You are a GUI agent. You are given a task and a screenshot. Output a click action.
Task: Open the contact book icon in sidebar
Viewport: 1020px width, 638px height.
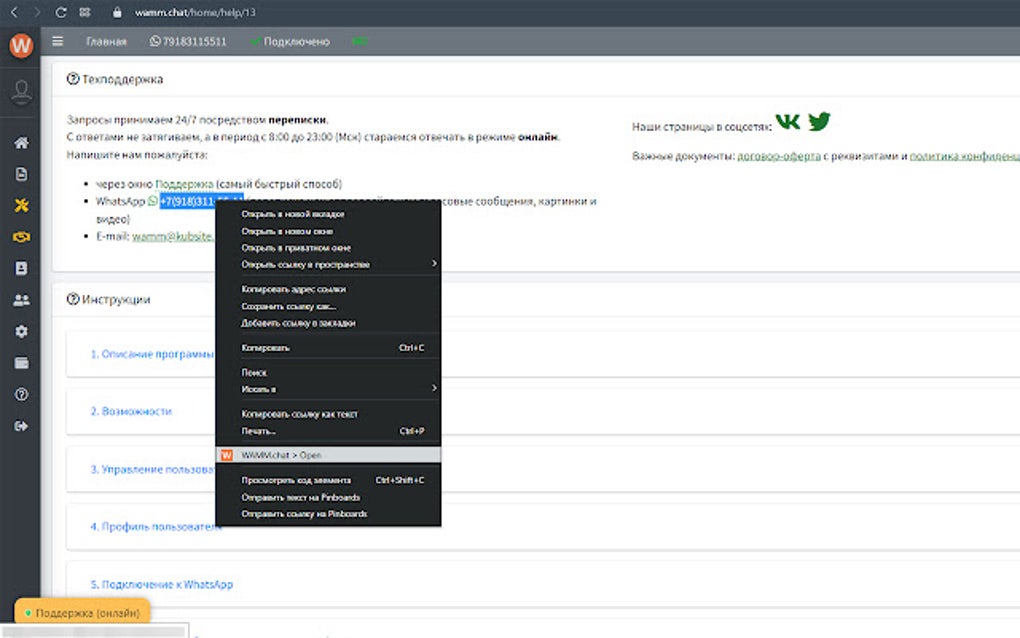coord(21,268)
